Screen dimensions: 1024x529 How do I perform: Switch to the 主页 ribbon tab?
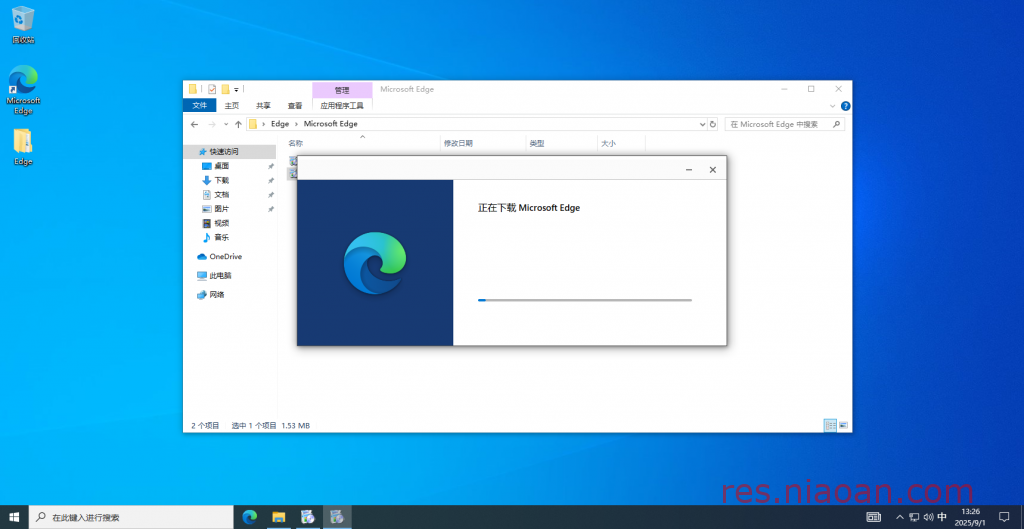(232, 106)
